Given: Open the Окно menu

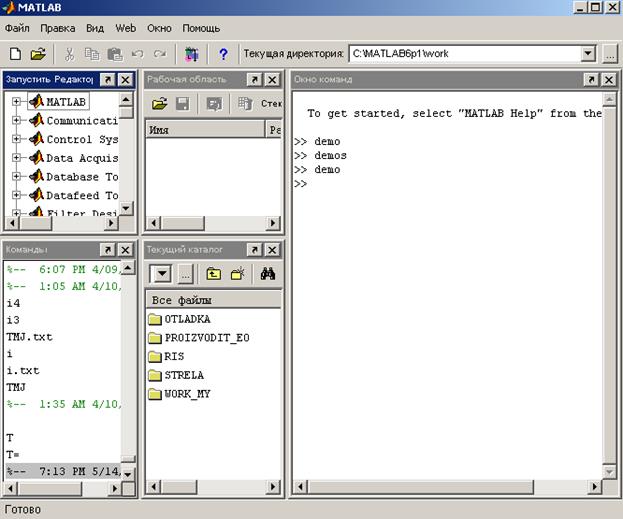Looking at the screenshot, I should click(159, 28).
